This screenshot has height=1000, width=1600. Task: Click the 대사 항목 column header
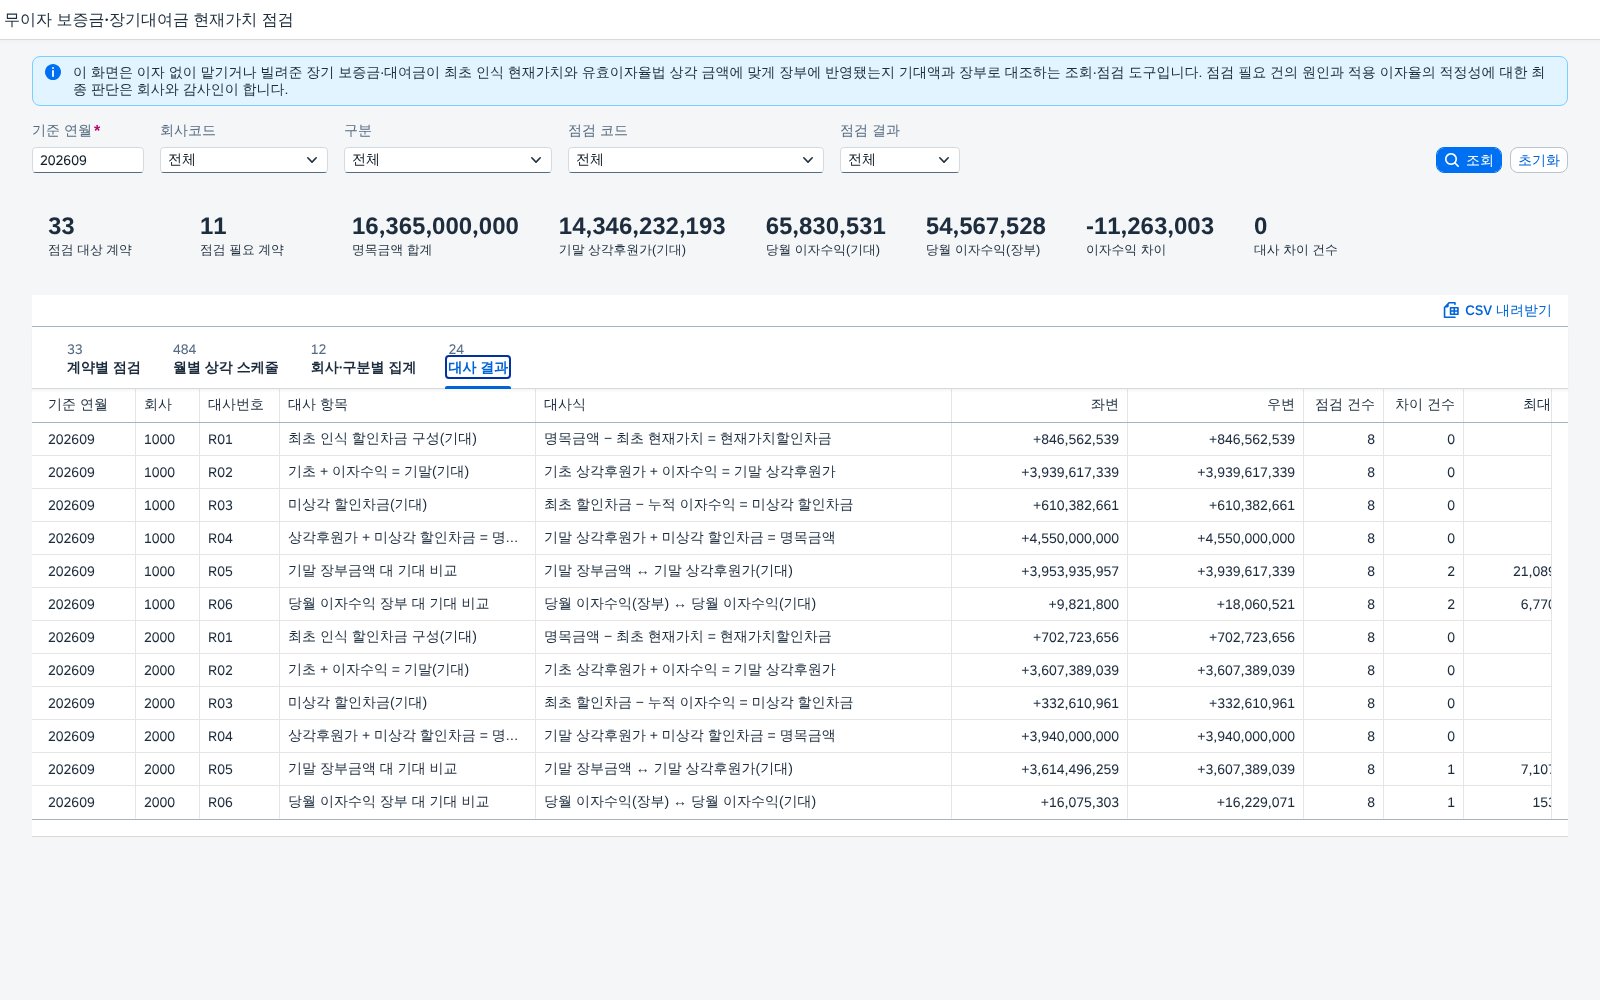pyautogui.click(x=407, y=405)
